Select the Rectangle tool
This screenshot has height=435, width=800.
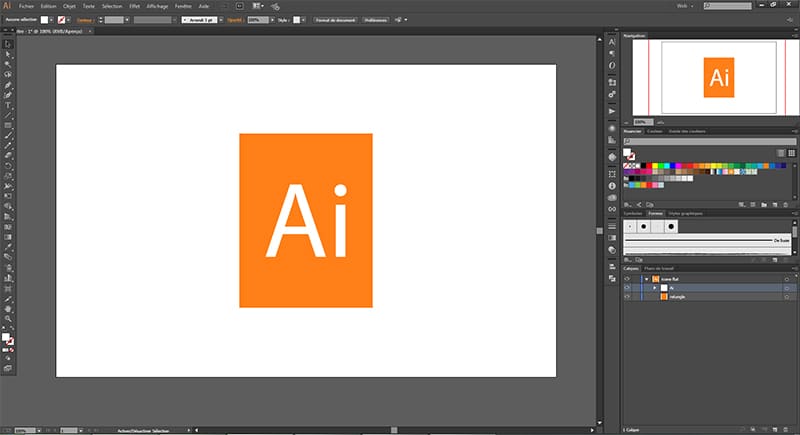(8, 125)
